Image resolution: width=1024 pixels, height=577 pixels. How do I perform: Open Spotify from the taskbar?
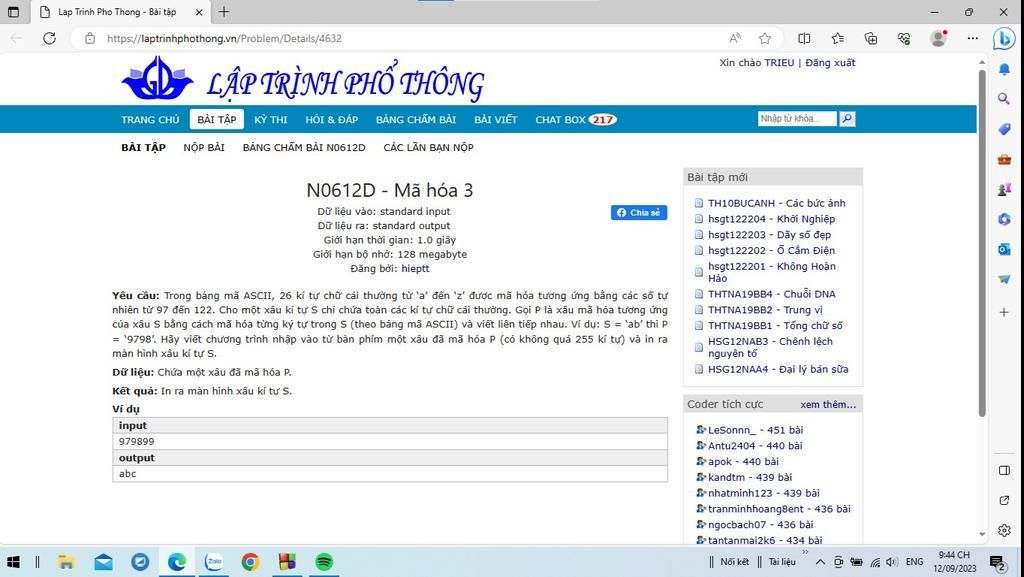click(x=323, y=562)
